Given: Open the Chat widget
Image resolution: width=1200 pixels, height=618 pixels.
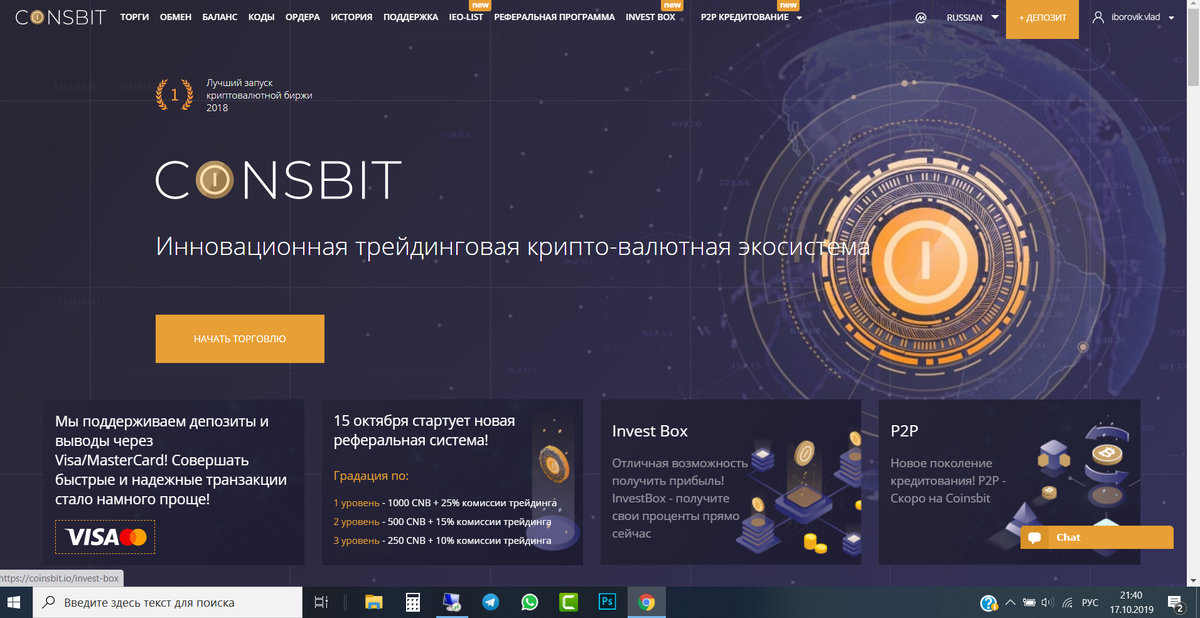Looking at the screenshot, I should [1097, 537].
